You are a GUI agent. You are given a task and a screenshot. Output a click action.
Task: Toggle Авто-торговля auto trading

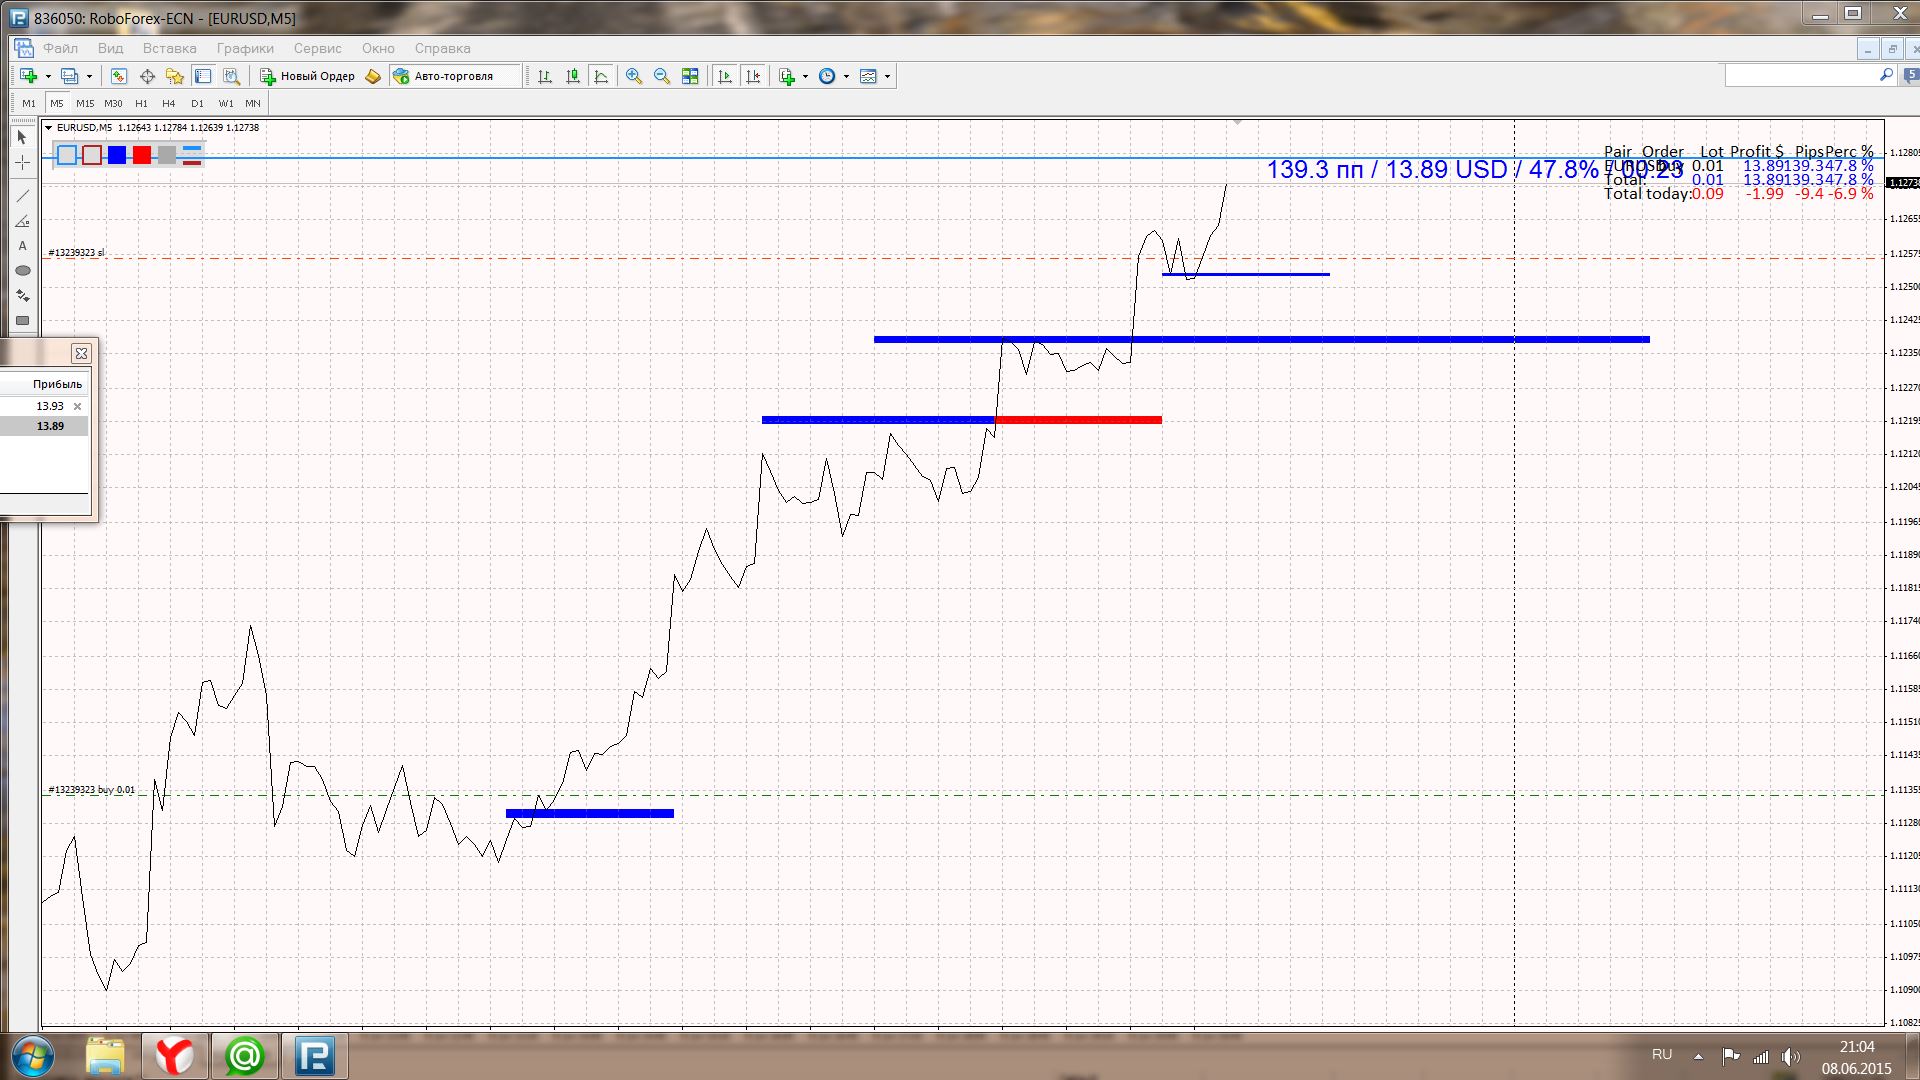pos(445,76)
